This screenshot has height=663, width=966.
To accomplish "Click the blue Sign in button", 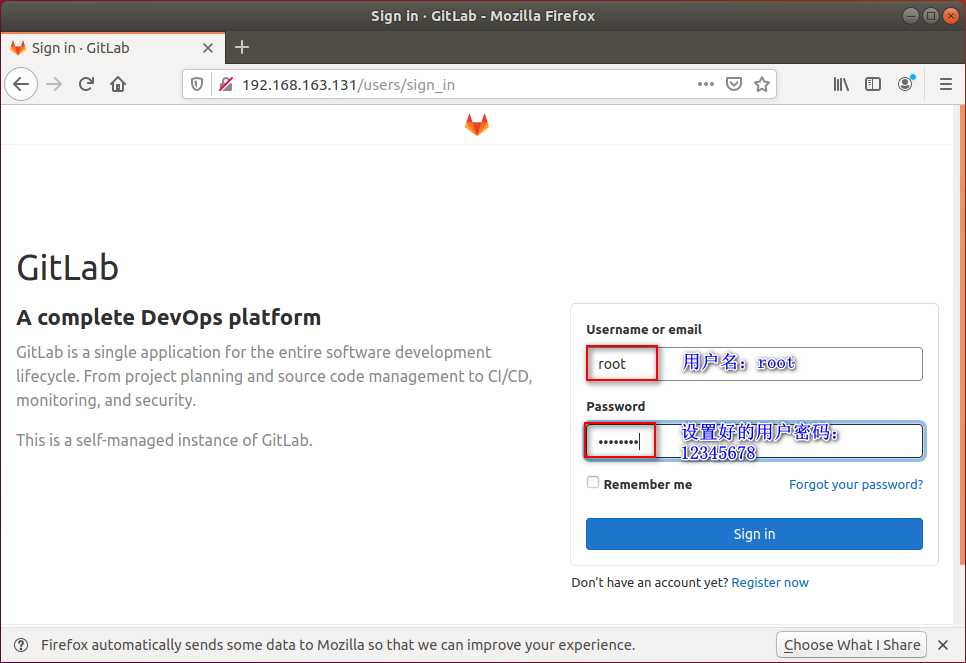I will tap(754, 534).
